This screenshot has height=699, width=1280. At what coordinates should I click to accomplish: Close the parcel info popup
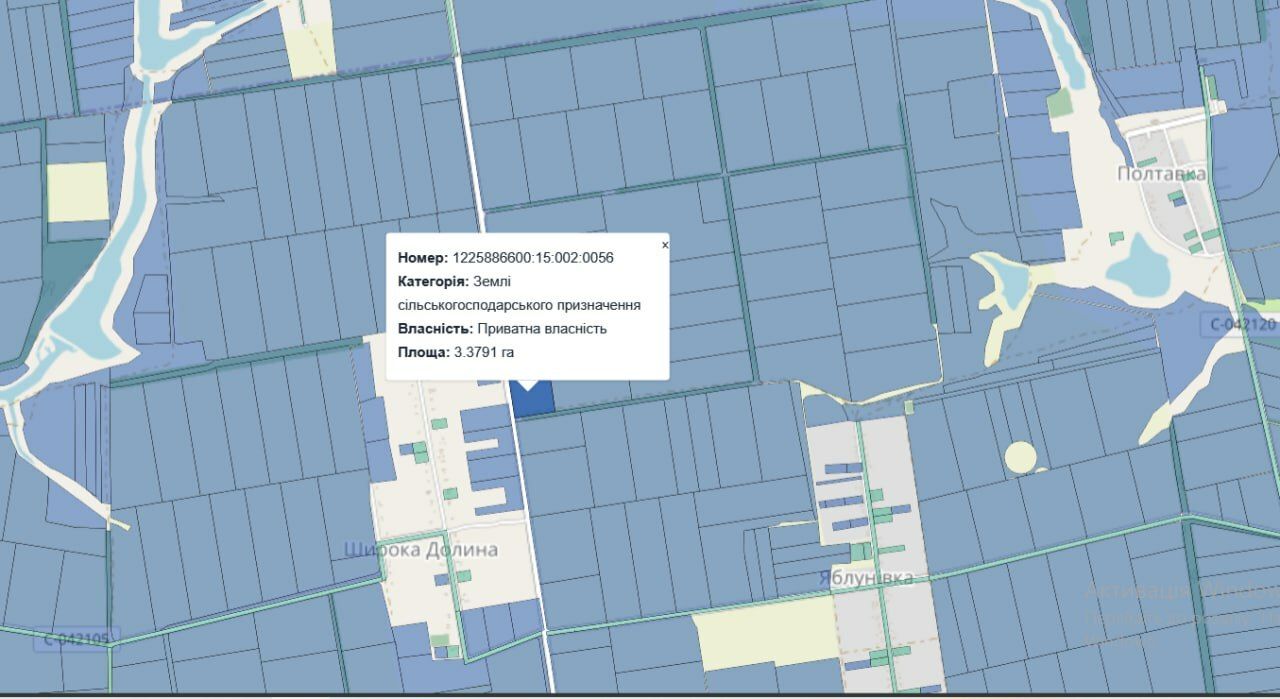click(x=665, y=244)
